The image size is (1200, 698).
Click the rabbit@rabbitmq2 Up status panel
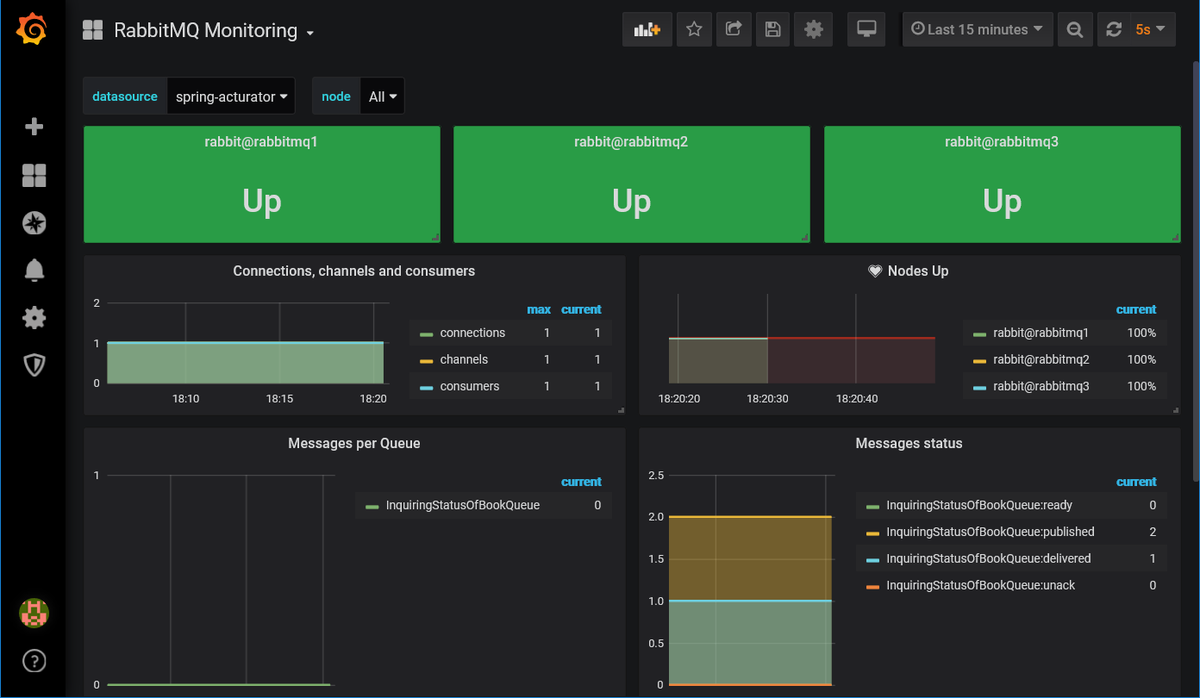coord(631,185)
